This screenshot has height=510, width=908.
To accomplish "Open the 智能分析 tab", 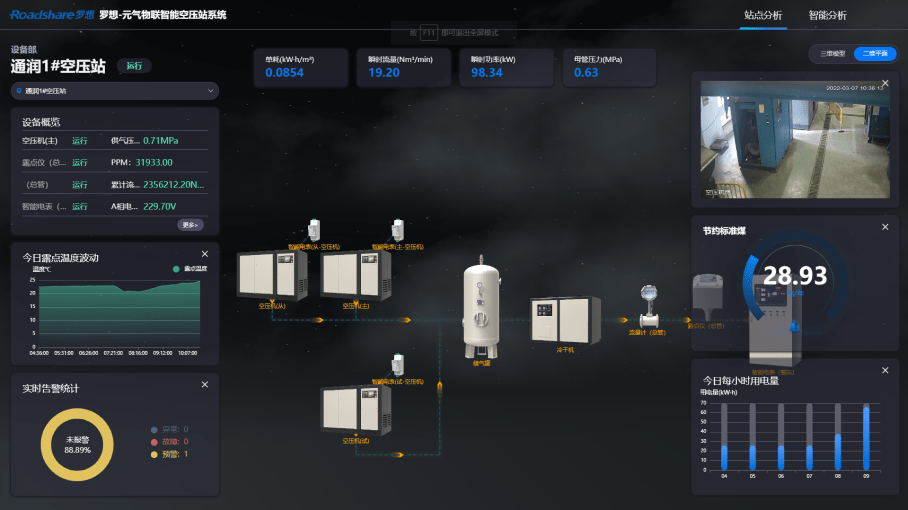I will click(827, 15).
